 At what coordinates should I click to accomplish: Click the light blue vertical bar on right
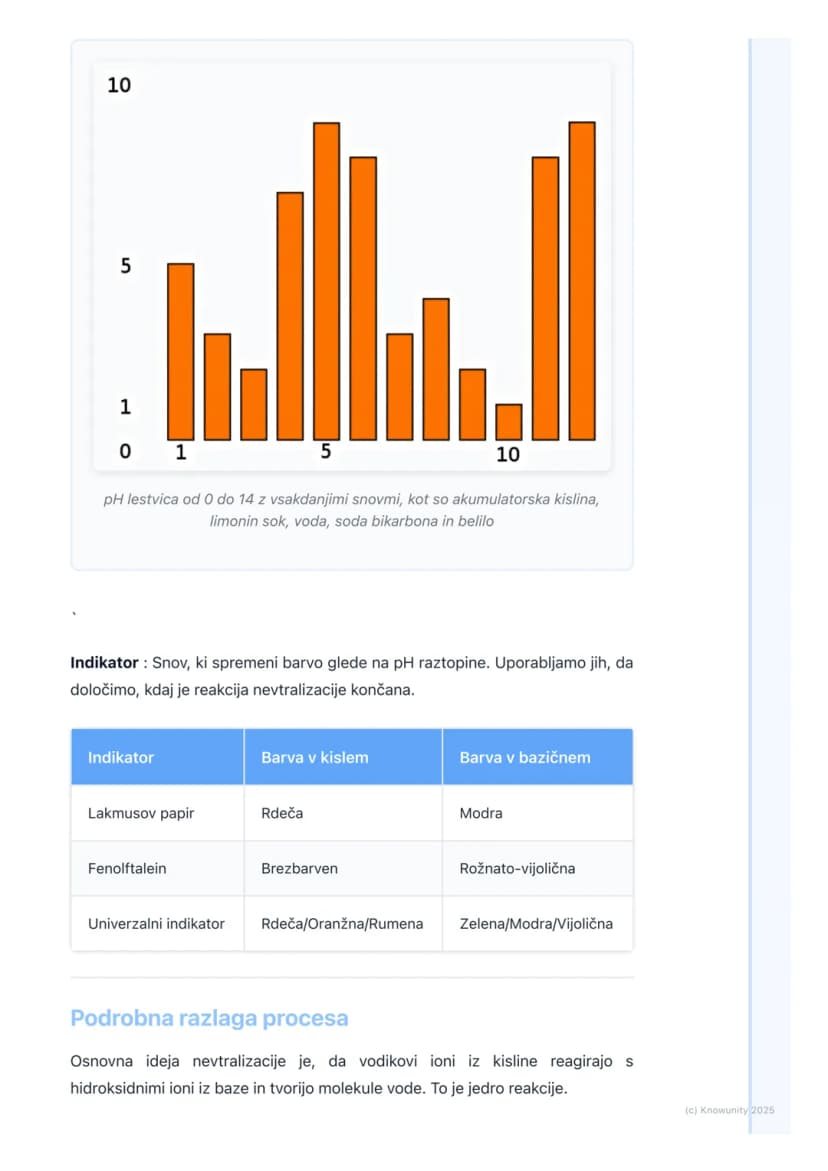[769, 586]
